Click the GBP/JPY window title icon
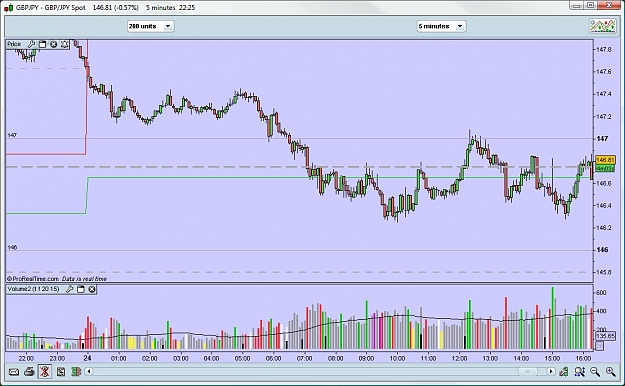Image resolution: width=625 pixels, height=386 pixels. click(x=8, y=8)
